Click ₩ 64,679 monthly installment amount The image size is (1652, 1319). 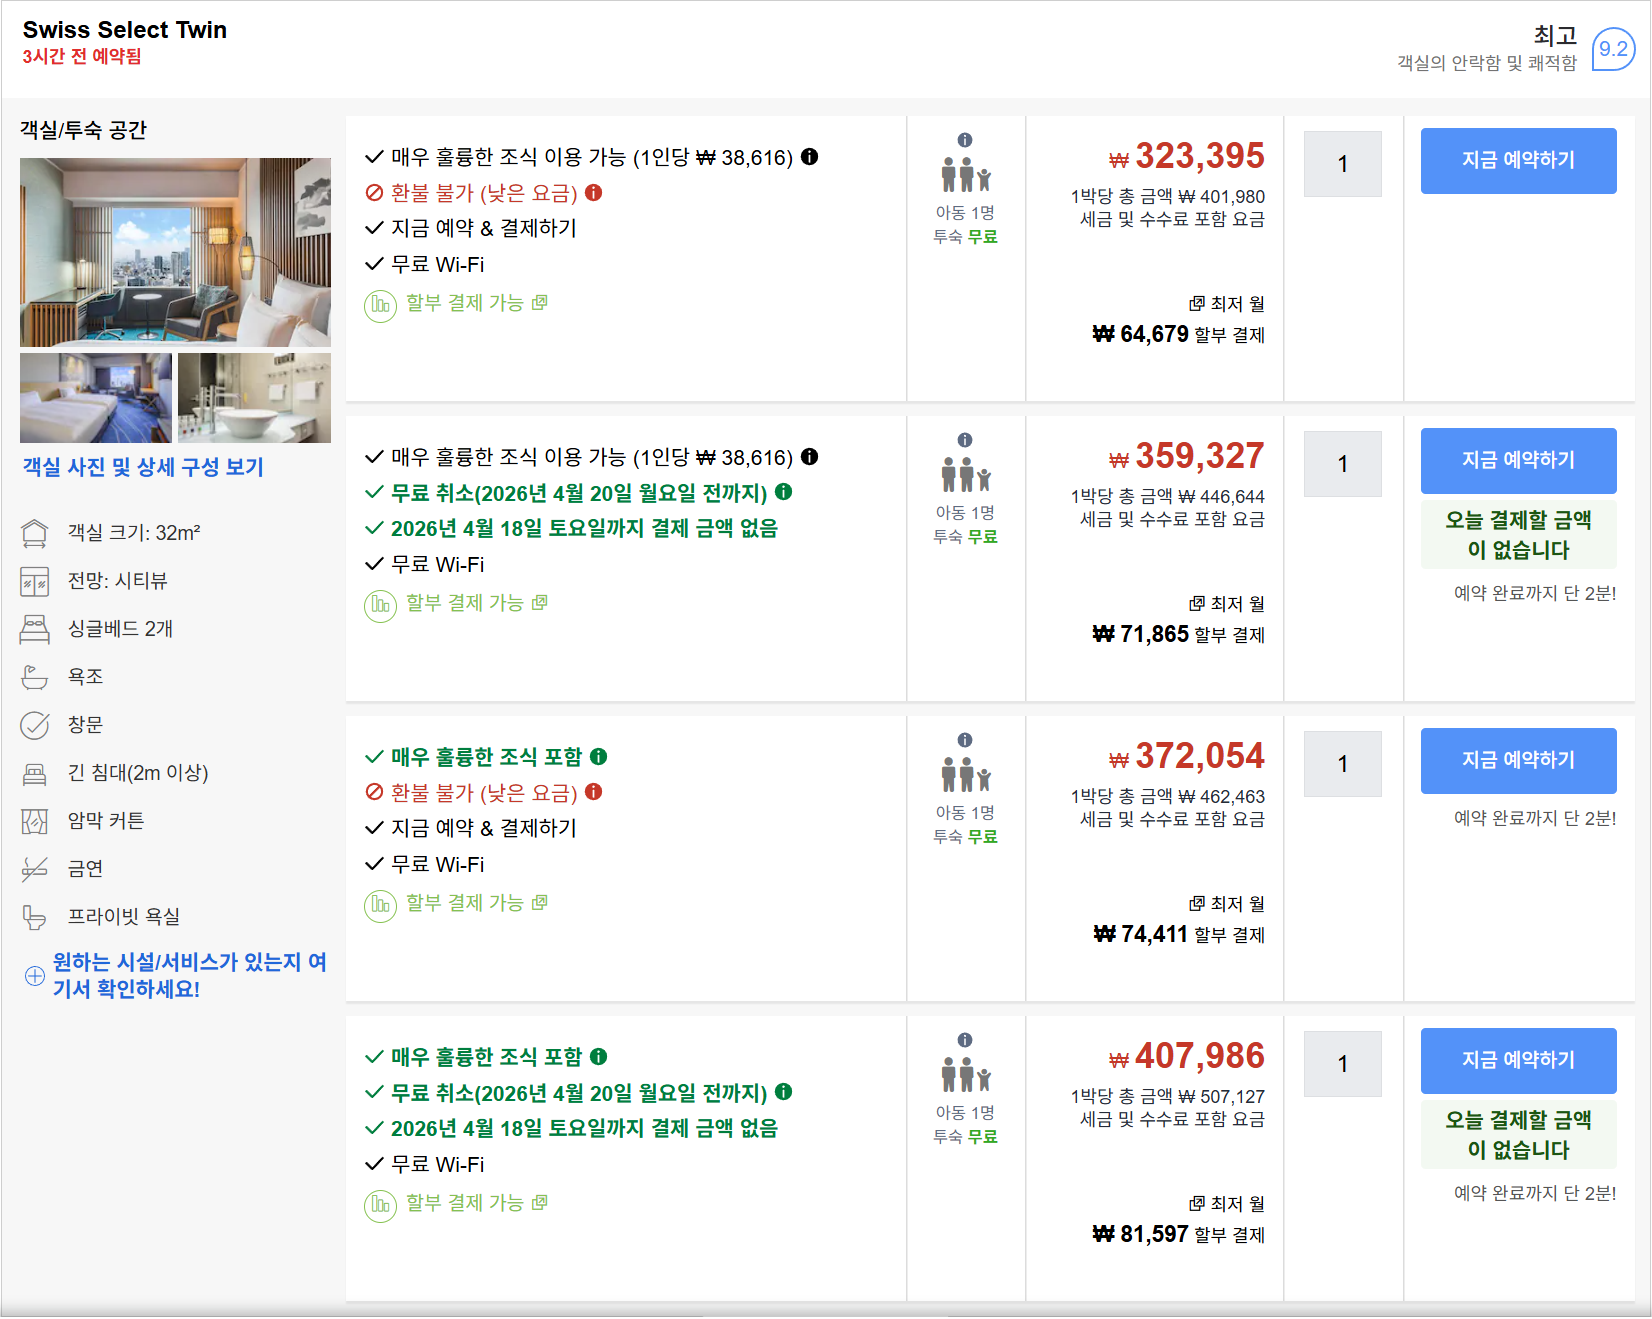pos(1140,334)
